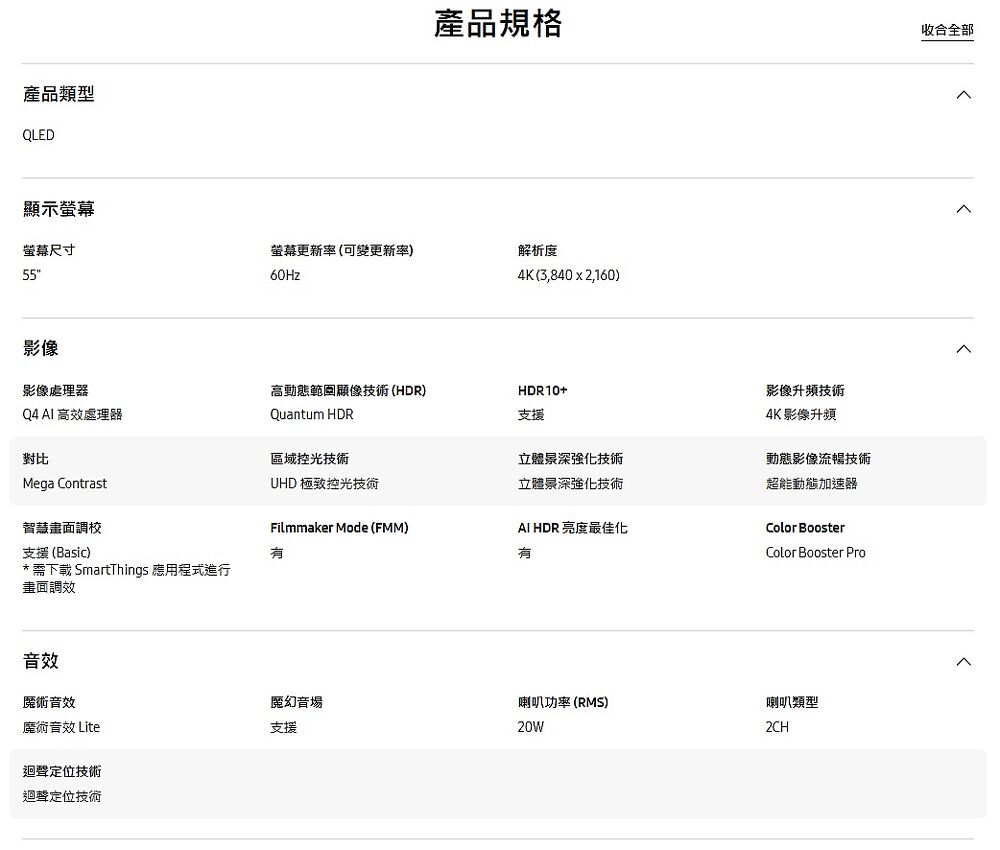Select the 55" screen size value
The height and width of the screenshot is (850, 1000).
point(31,275)
